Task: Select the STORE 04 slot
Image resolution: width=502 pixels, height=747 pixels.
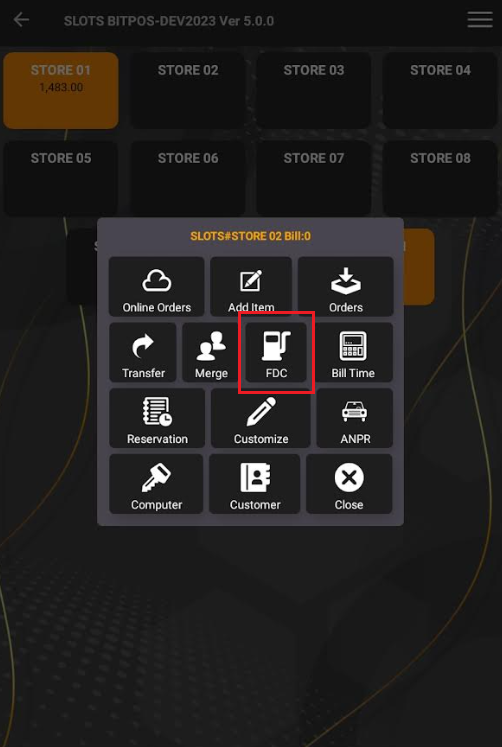Action: (440, 91)
